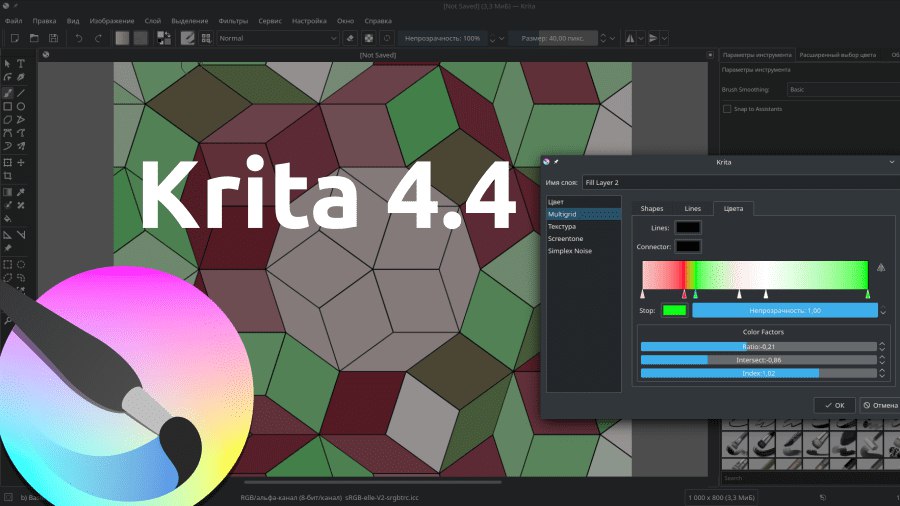The width and height of the screenshot is (900, 506).
Task: Select the Edit Shapes tool
Action: (7, 77)
